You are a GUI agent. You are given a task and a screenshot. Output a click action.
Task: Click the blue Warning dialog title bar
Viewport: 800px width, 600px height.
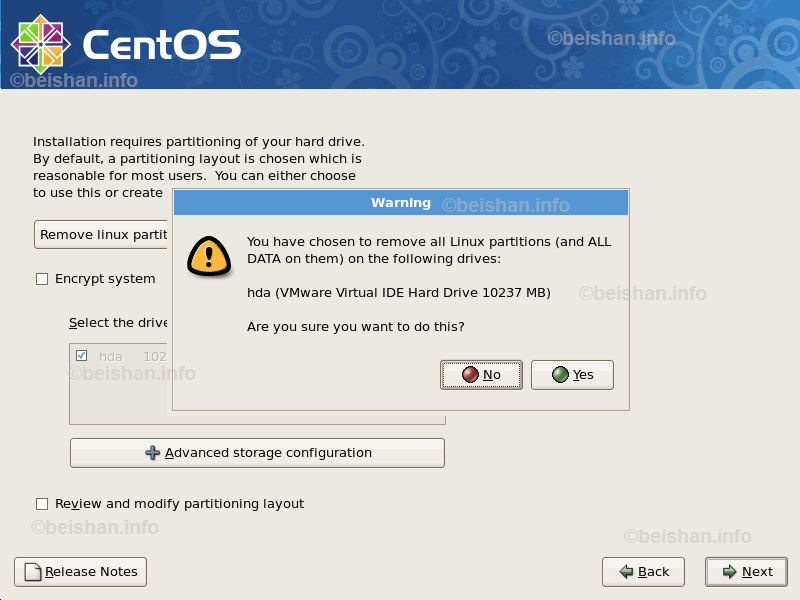tap(401, 203)
